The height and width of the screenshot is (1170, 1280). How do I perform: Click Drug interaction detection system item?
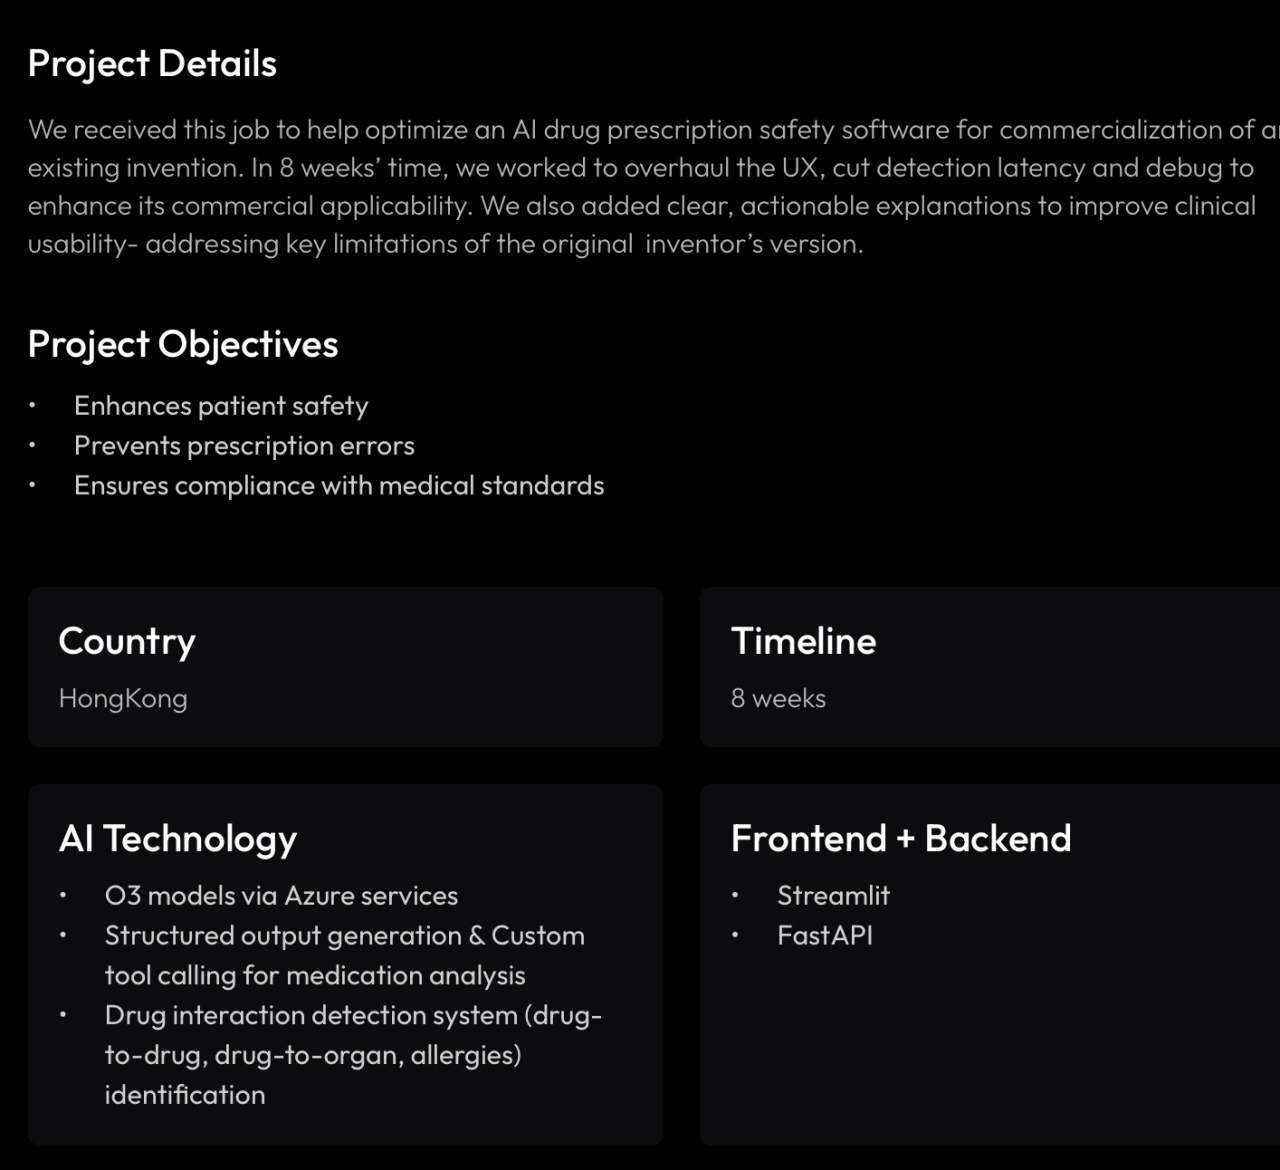pos(353,1055)
